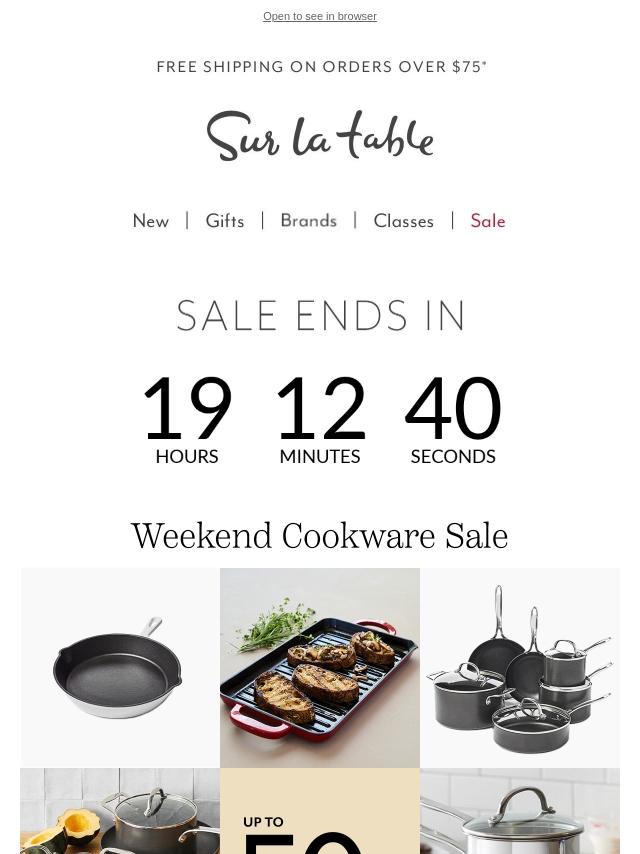Click the free shipping over $75 banner
Image resolution: width=640 pixels, height=854 pixels.
pos(321,66)
